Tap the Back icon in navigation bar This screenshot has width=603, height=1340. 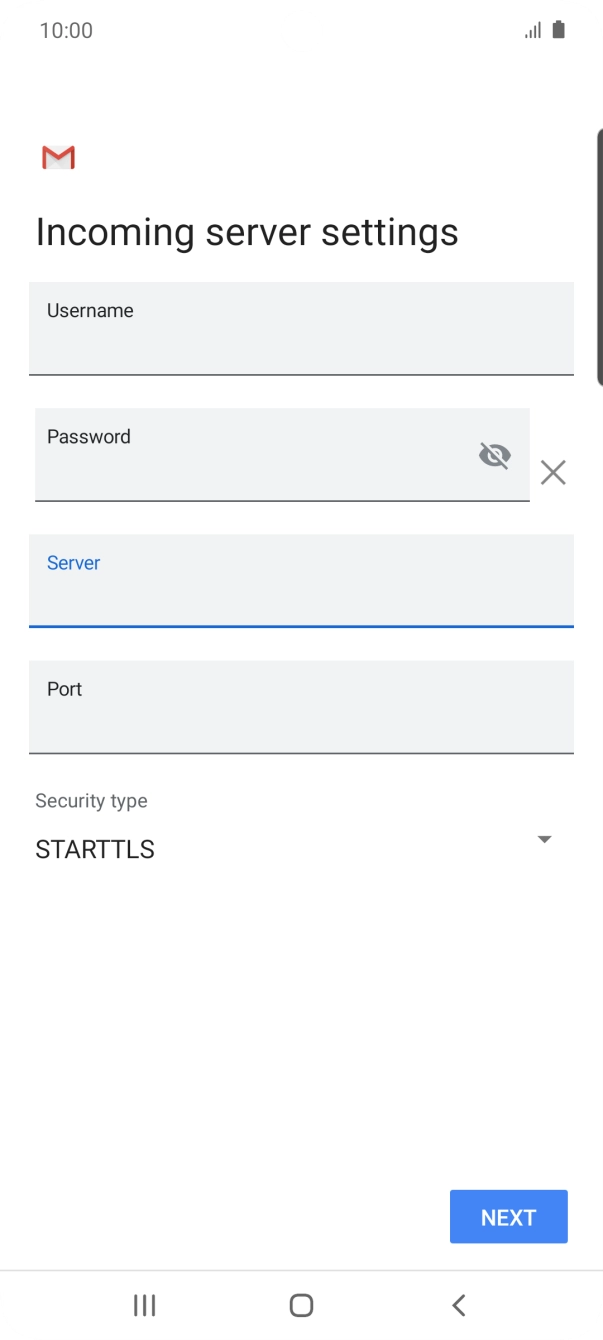click(x=458, y=1304)
